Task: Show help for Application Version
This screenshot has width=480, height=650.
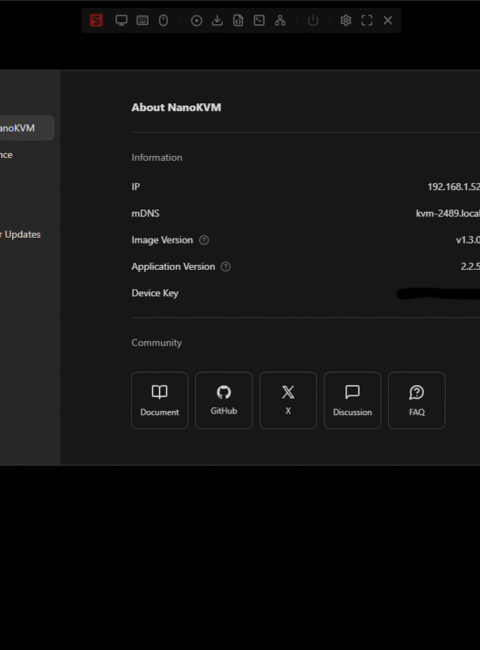Action: coord(225,267)
